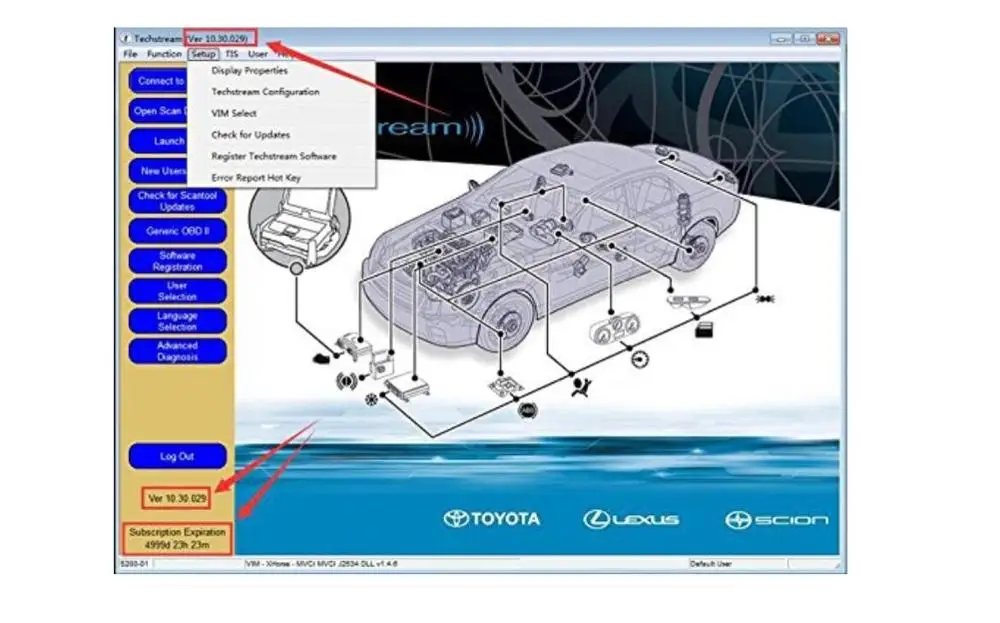Screen dimensions: 1000x623
Task: Start Advanced Diagnosis
Action: 177,351
